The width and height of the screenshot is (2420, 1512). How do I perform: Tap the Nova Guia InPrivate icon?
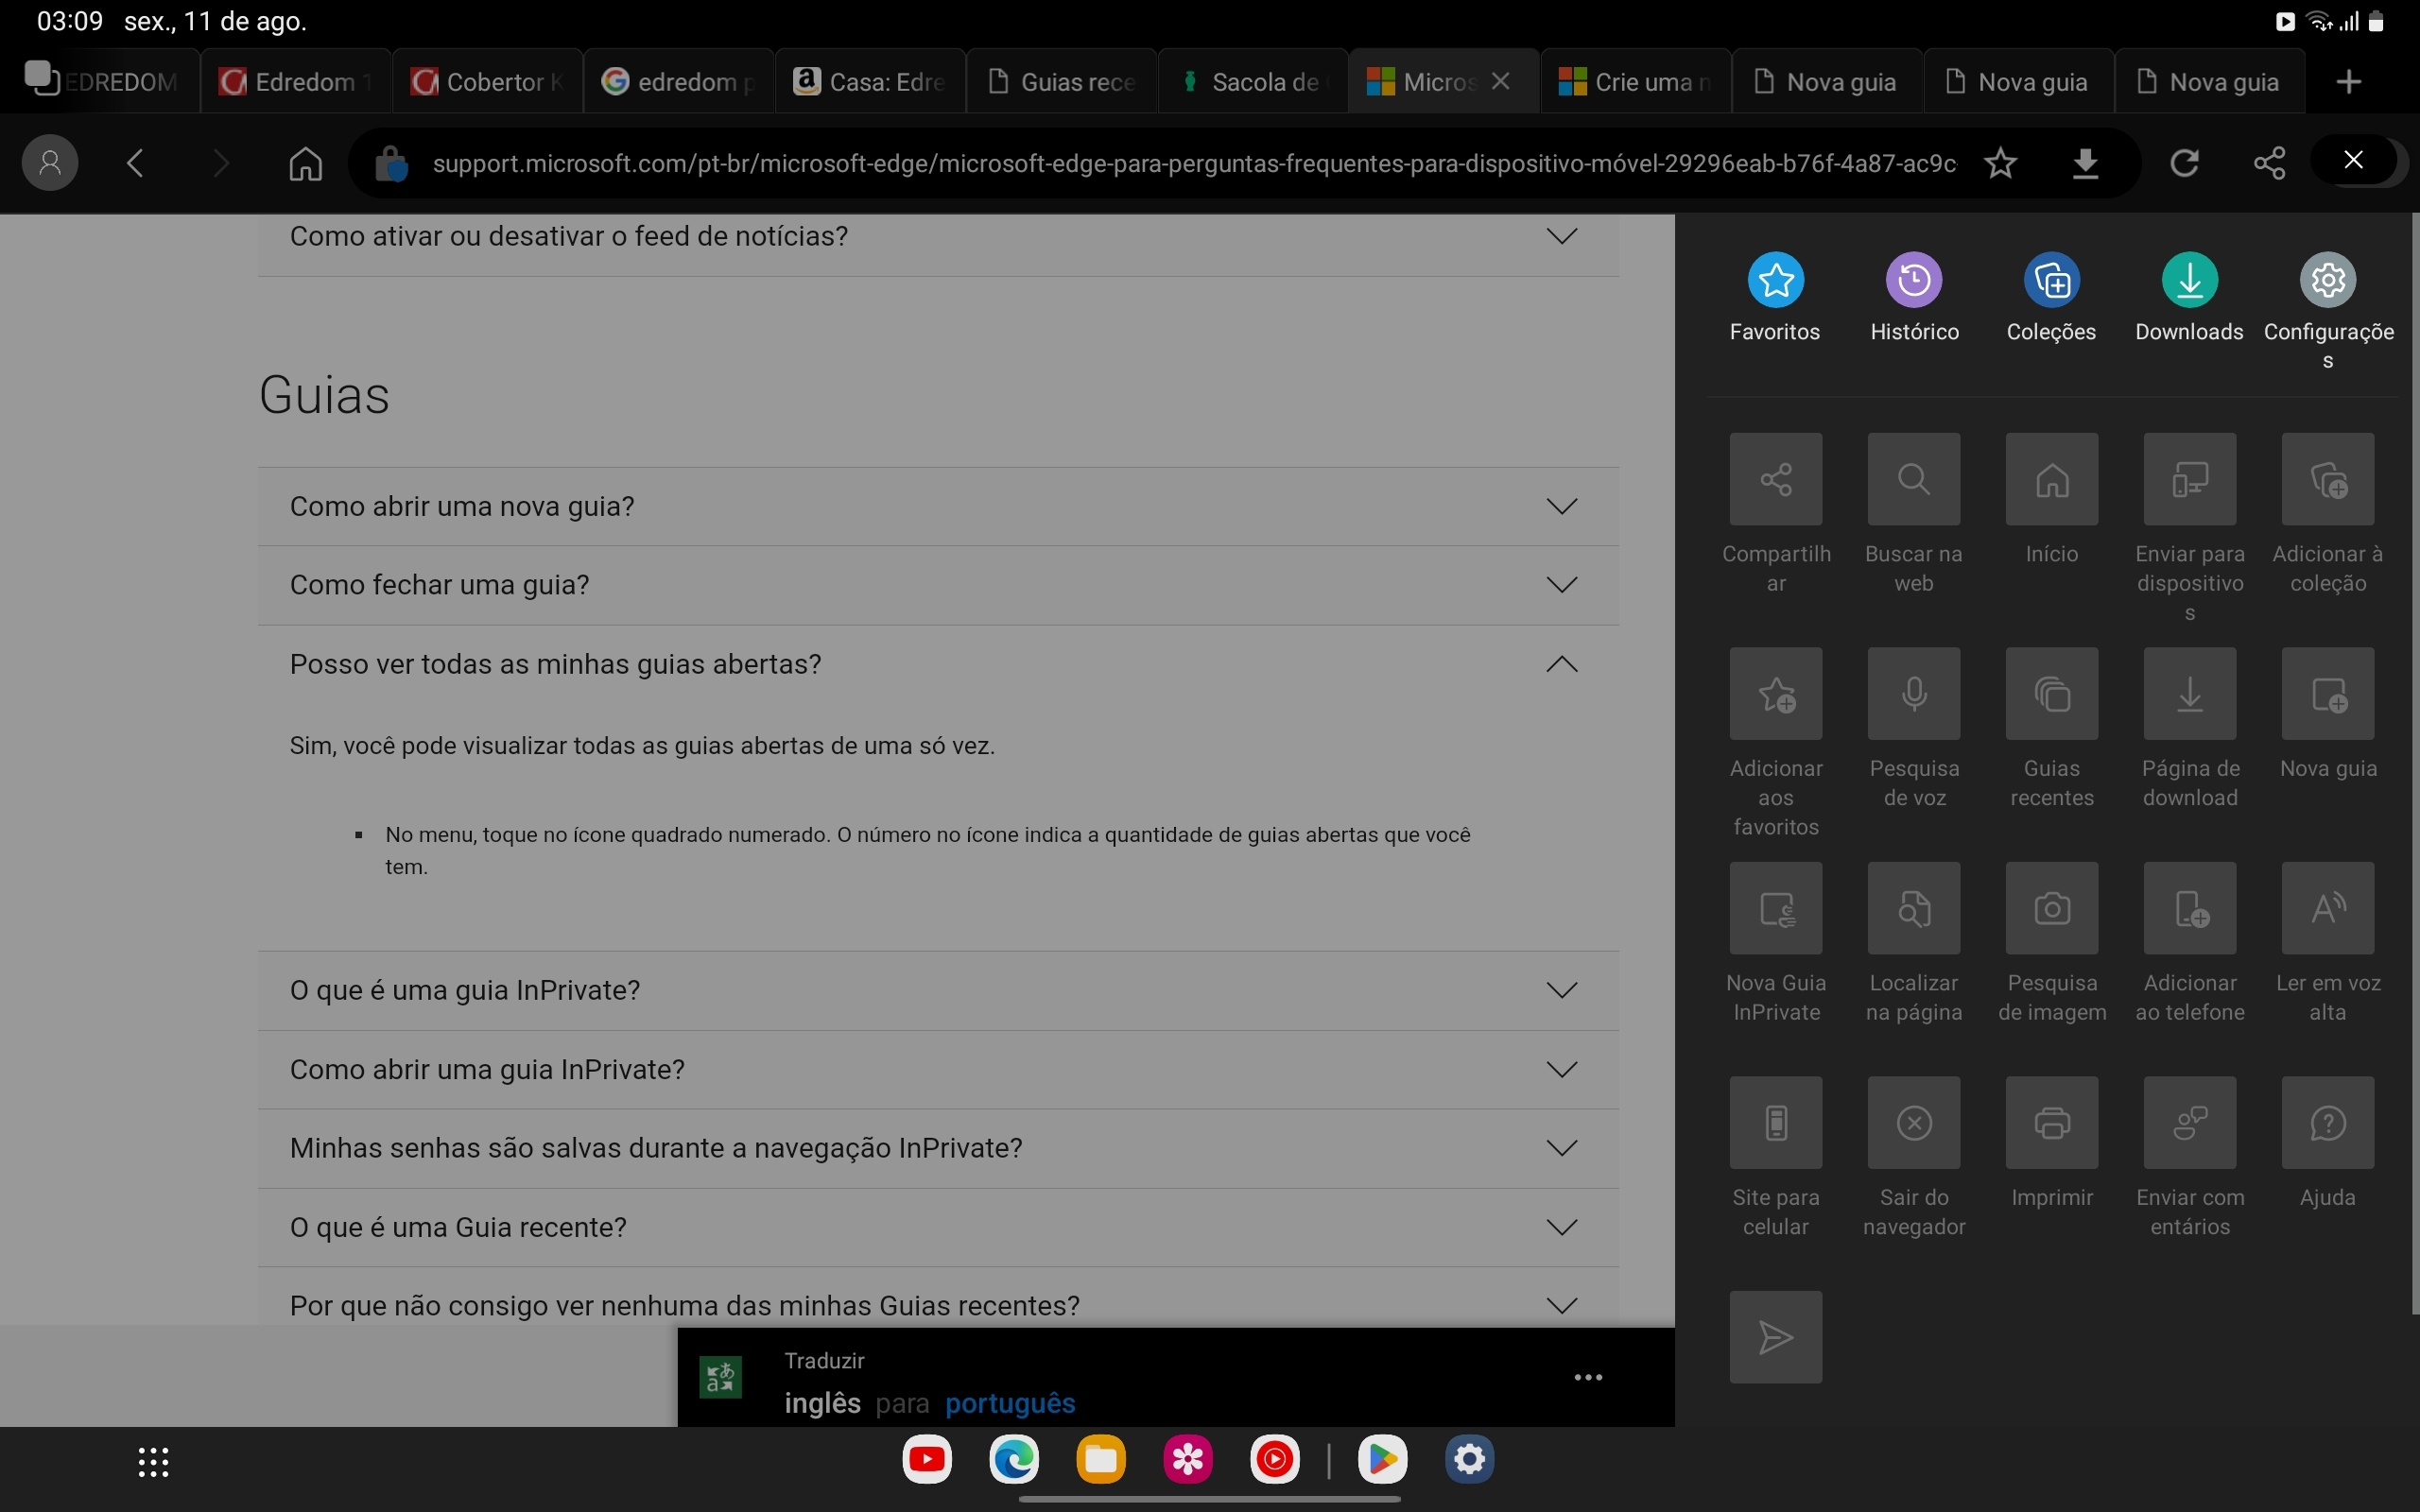[1775, 908]
